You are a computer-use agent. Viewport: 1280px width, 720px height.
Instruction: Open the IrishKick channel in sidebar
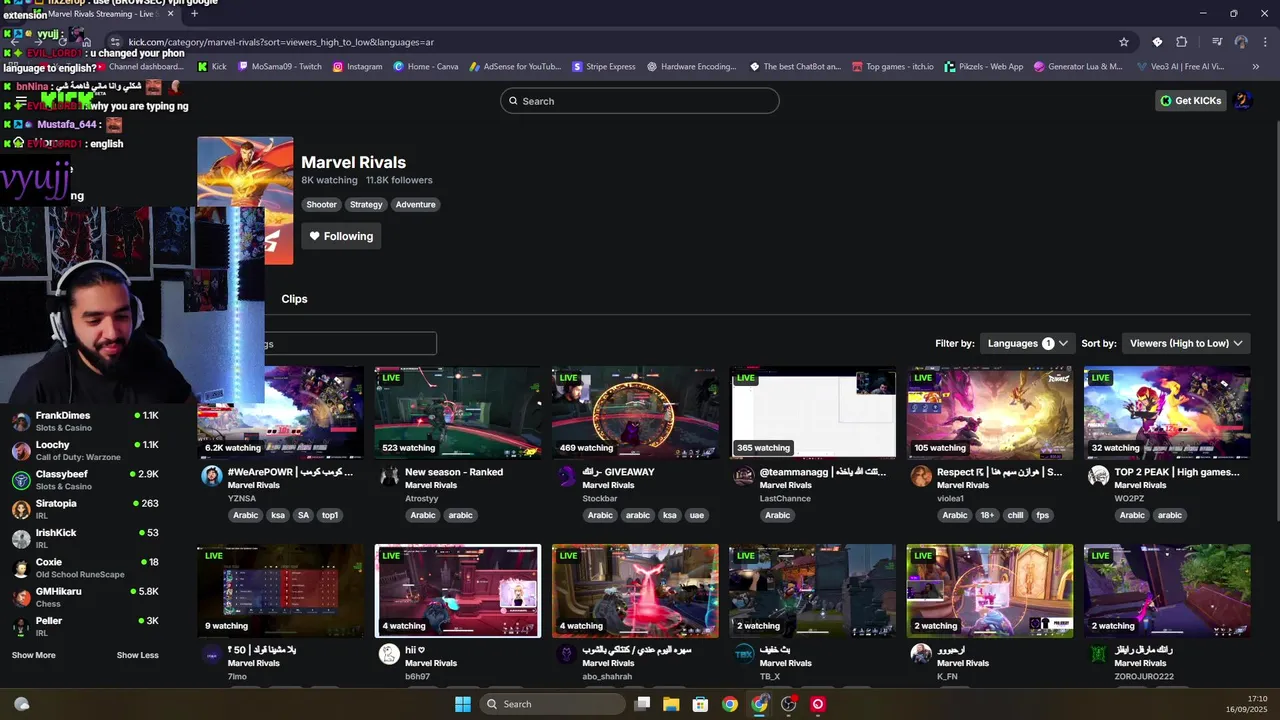pos(85,538)
